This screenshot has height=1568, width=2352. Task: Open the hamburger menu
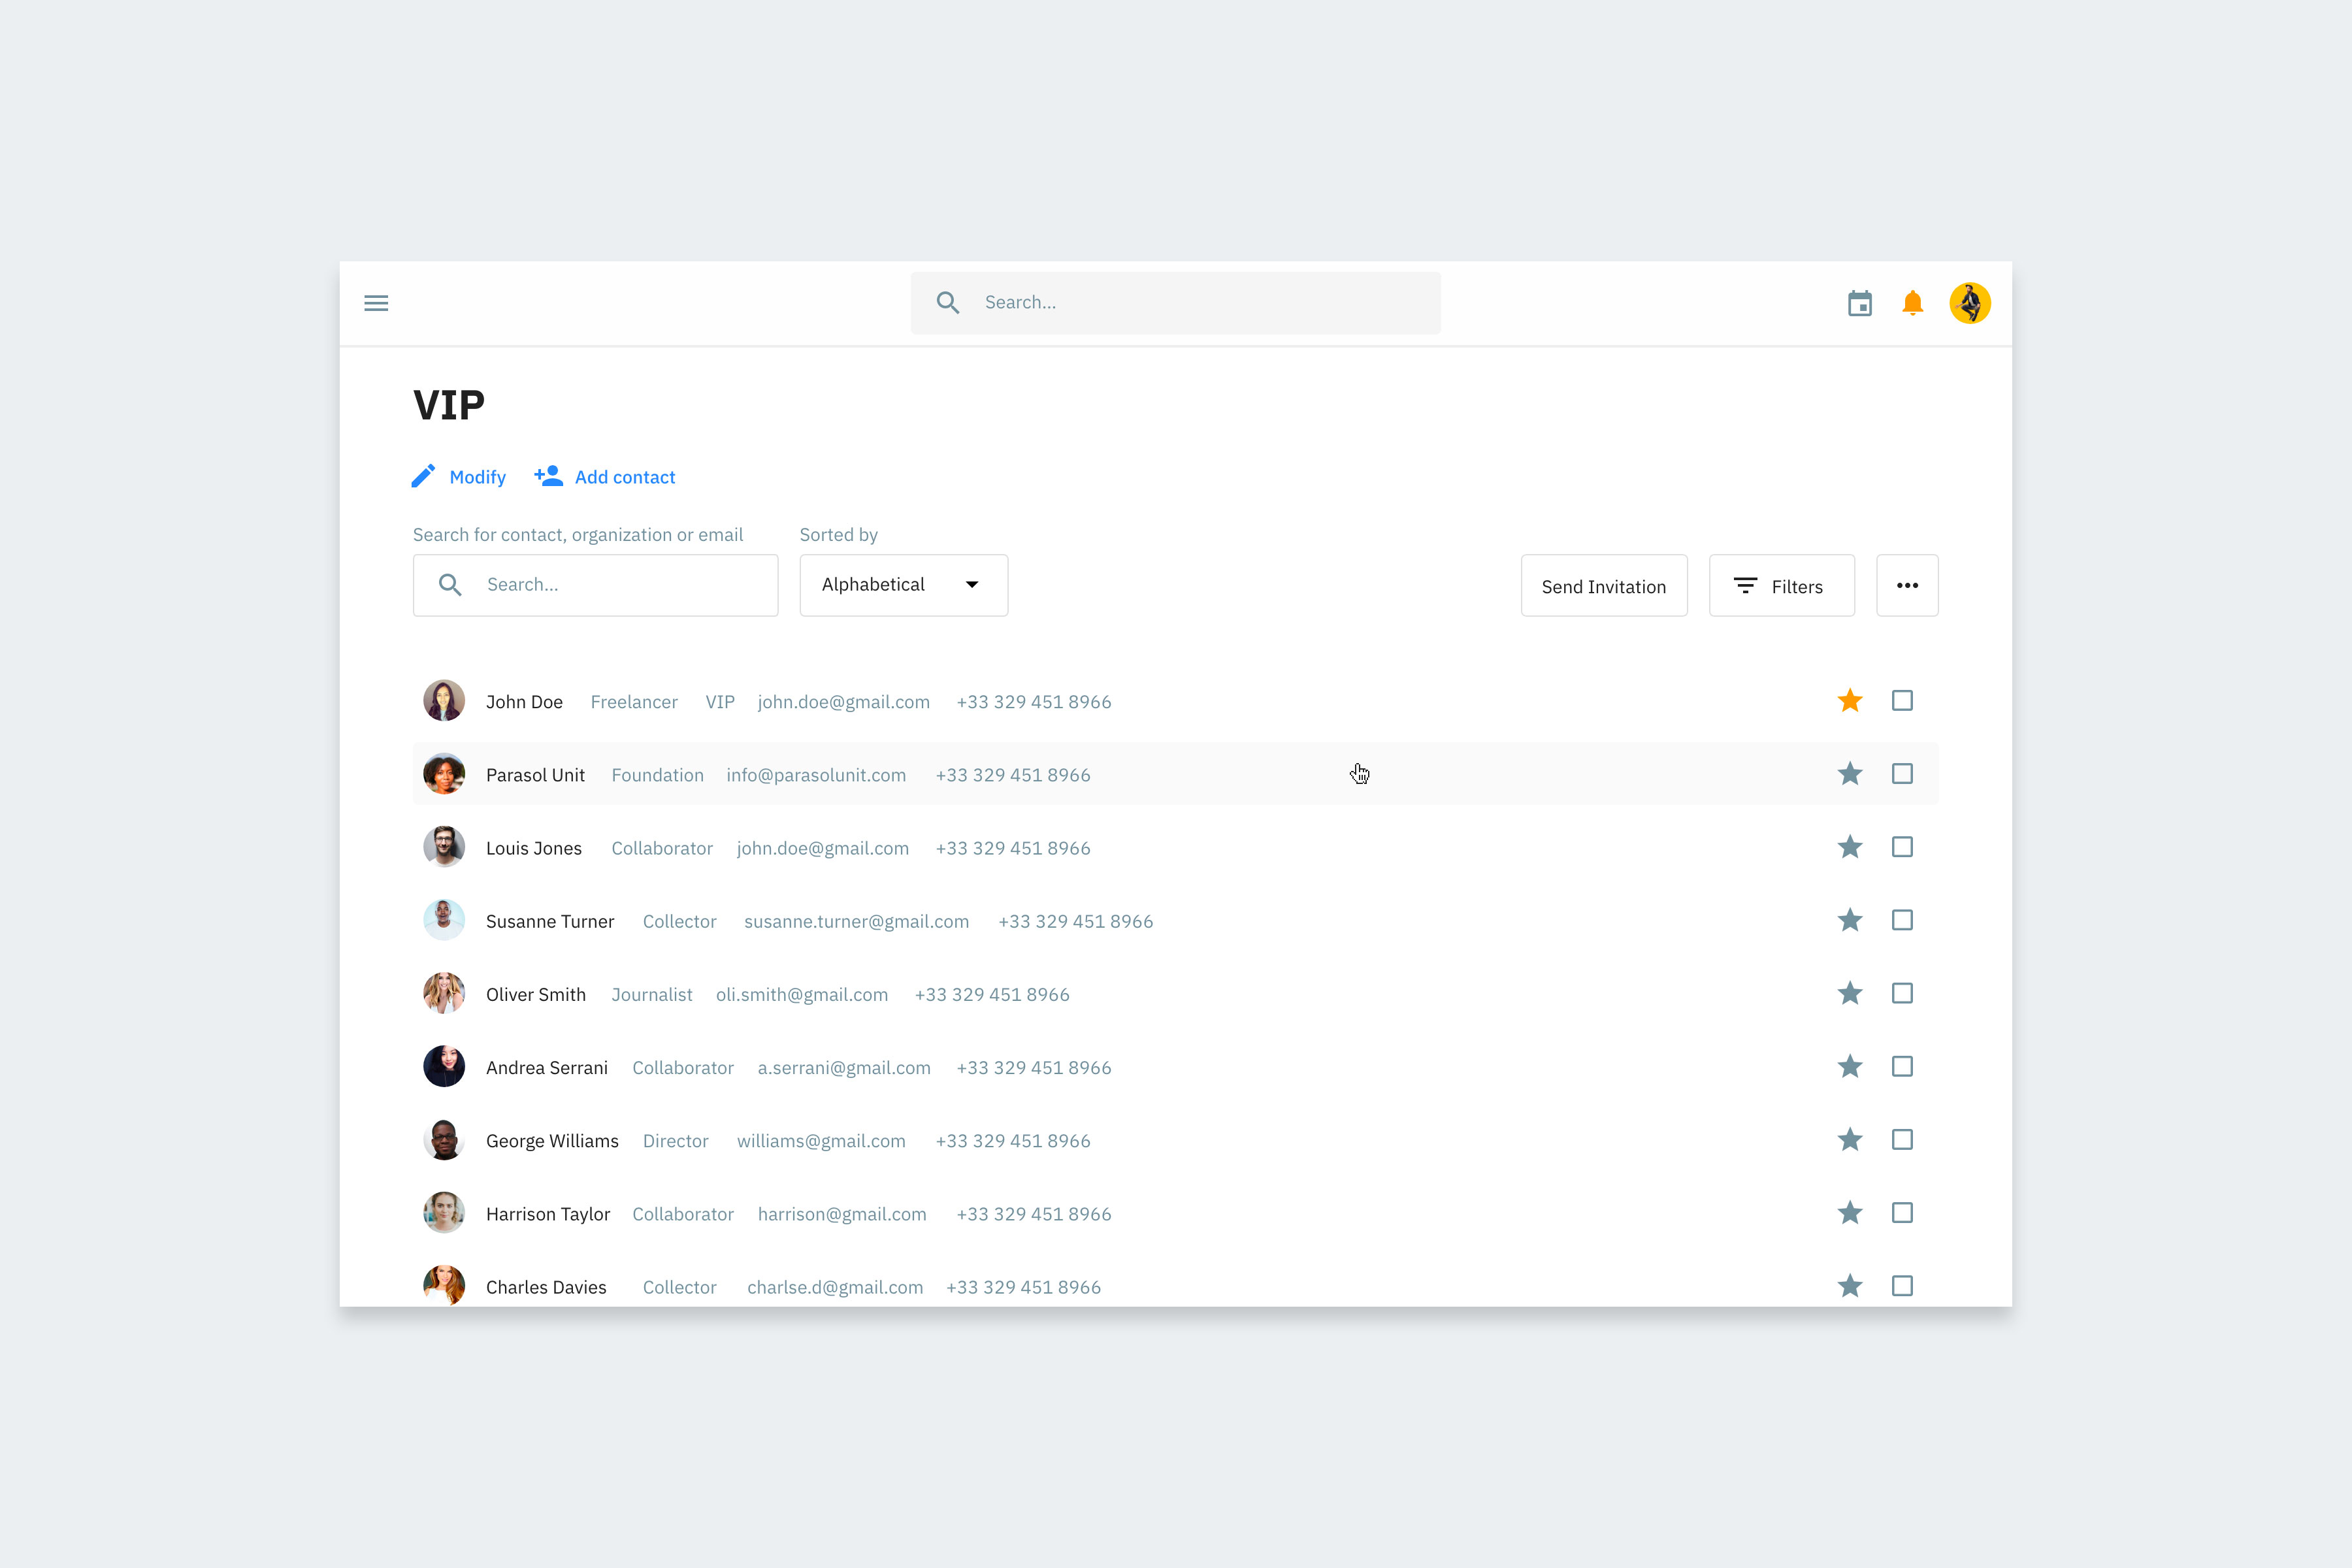click(376, 303)
